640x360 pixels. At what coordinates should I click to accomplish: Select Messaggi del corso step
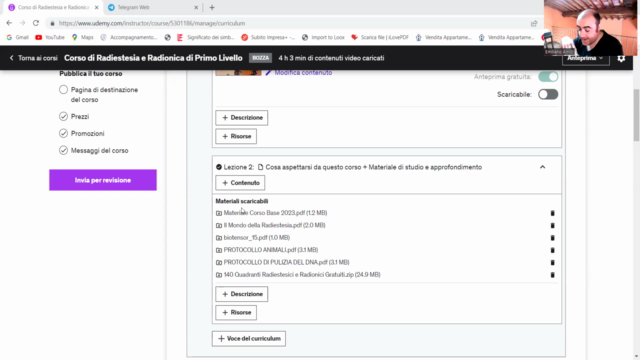click(x=93, y=151)
